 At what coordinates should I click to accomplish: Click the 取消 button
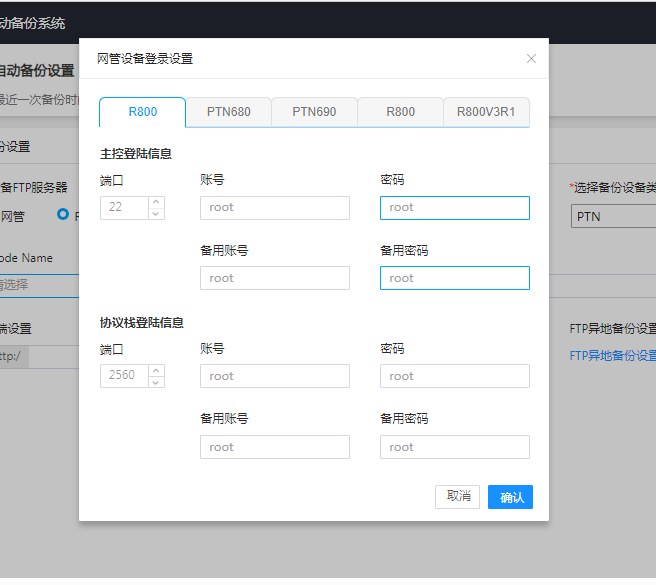tap(458, 497)
